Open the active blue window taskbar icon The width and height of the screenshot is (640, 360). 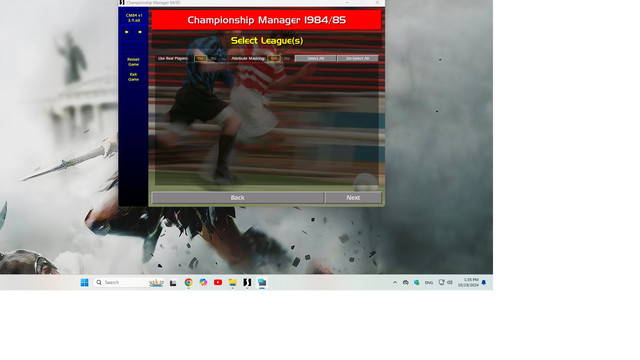[x=262, y=282]
